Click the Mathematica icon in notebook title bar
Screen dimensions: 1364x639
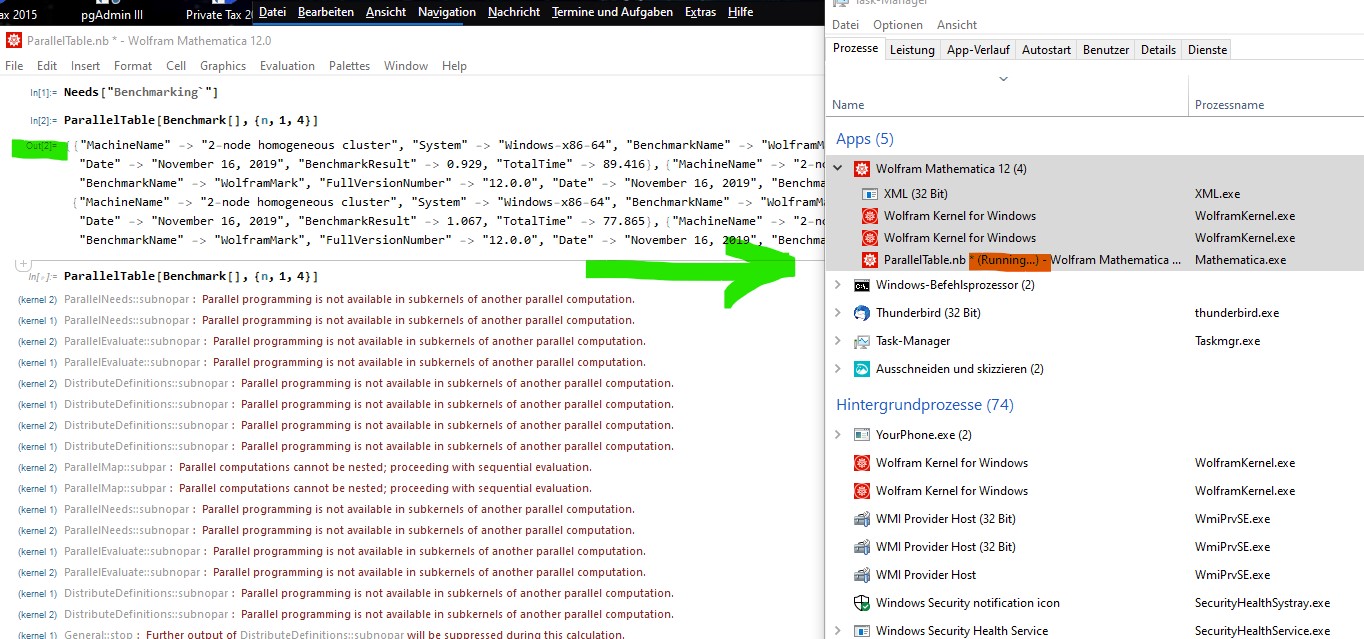pos(13,41)
